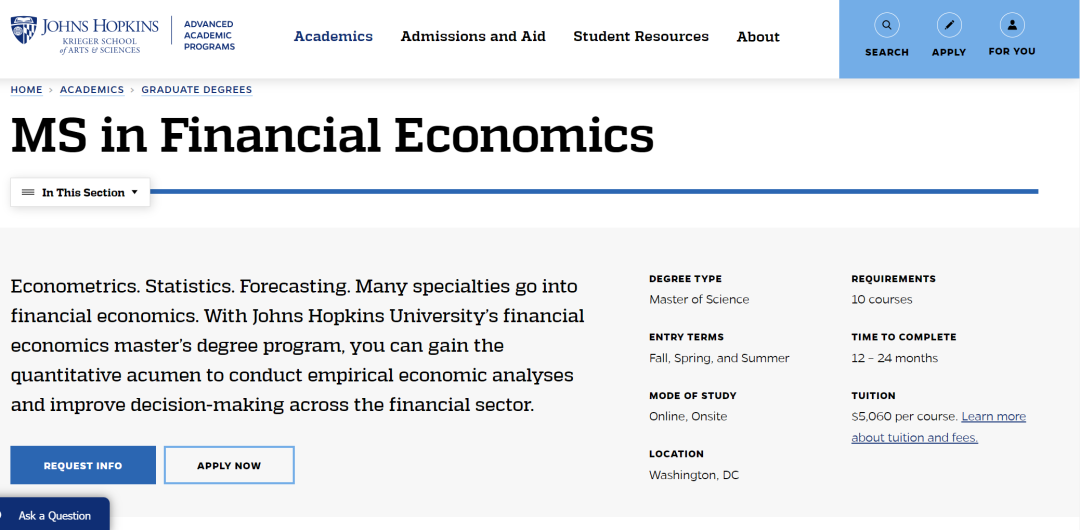Click the Johns Hopkins shield logo
The width and height of the screenshot is (1080, 530).
(23, 31)
